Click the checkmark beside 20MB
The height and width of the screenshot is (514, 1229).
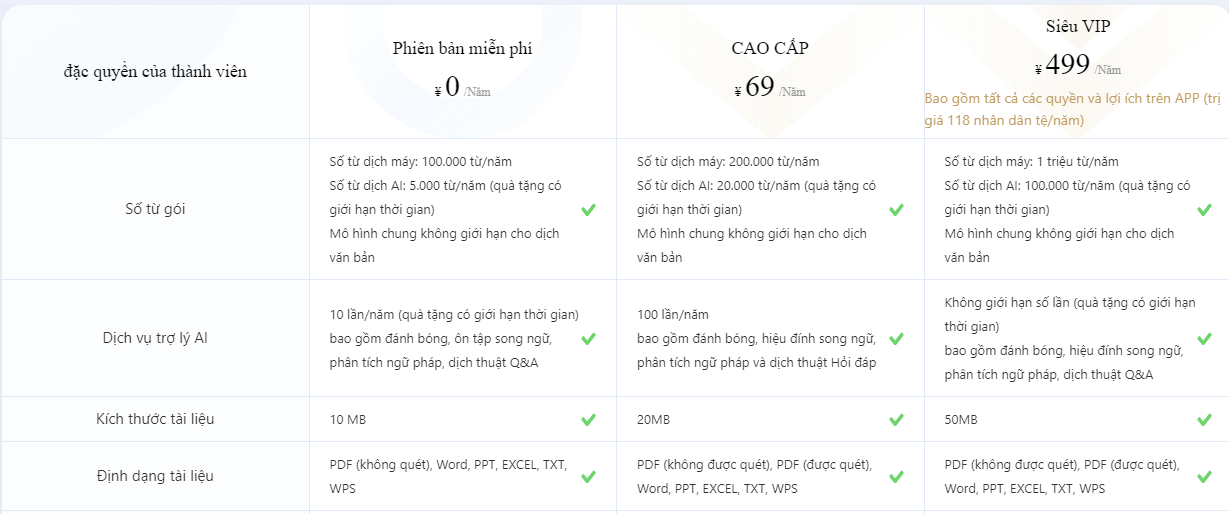896,419
